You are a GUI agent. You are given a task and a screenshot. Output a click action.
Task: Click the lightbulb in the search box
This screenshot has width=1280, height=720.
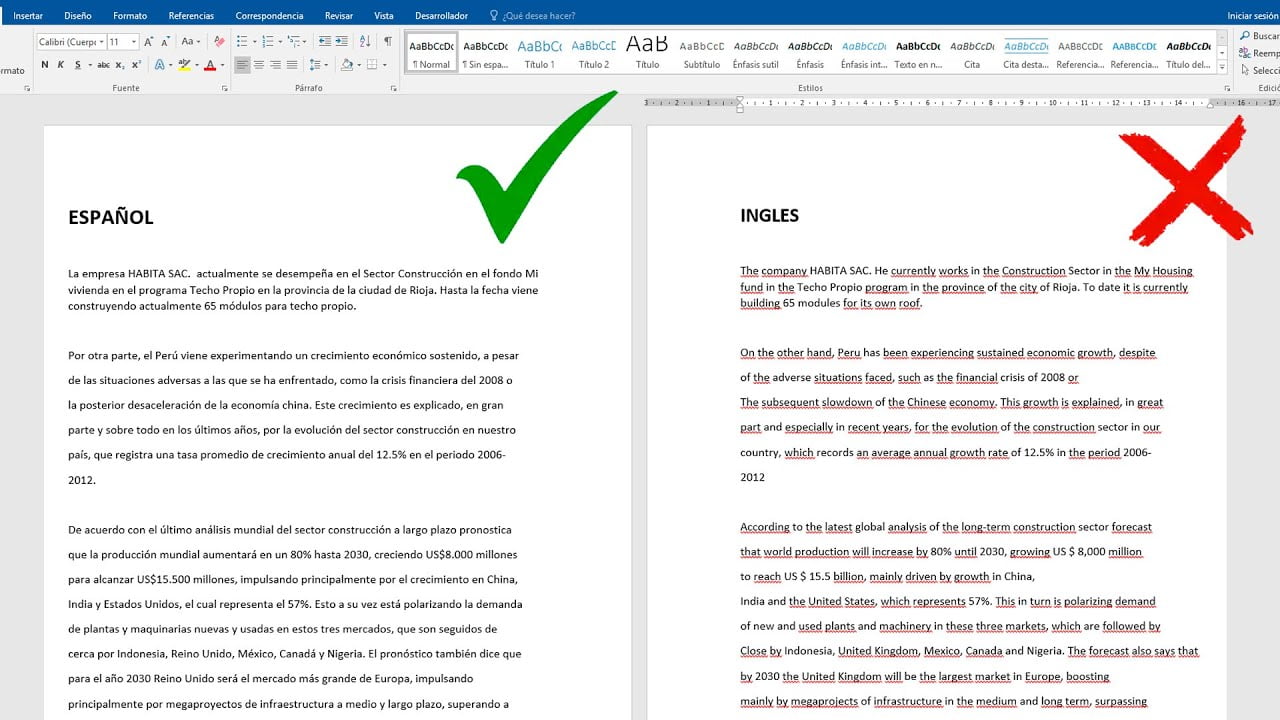point(494,16)
